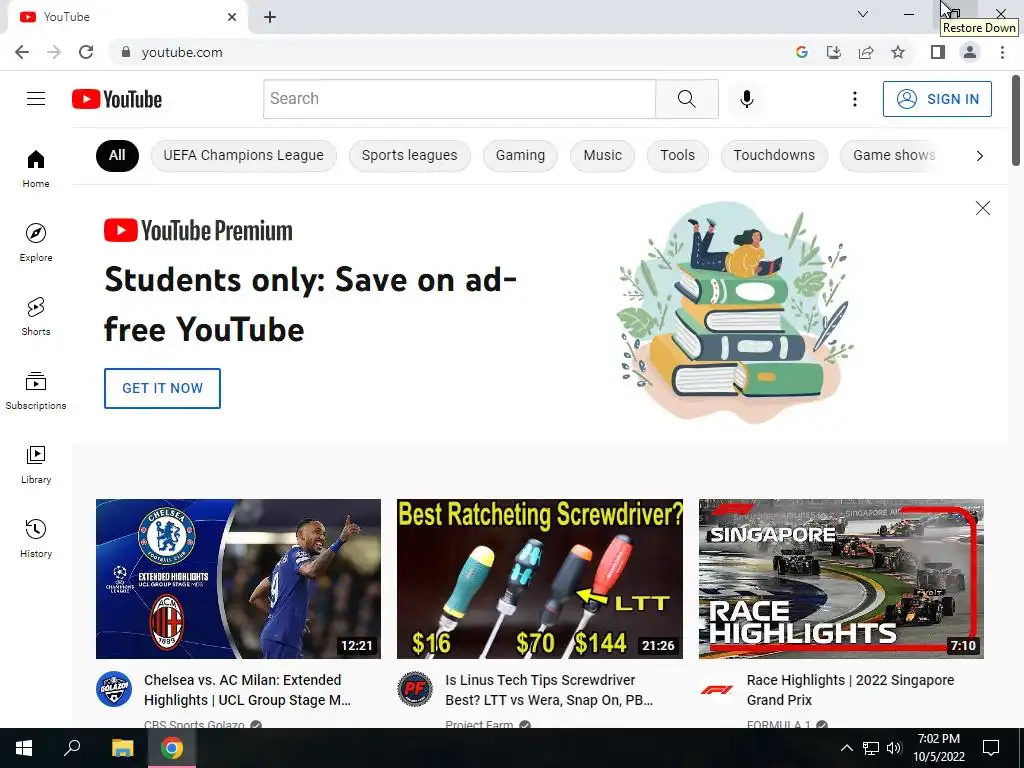
Task: Bookmark this tab with star icon
Action: [898, 52]
